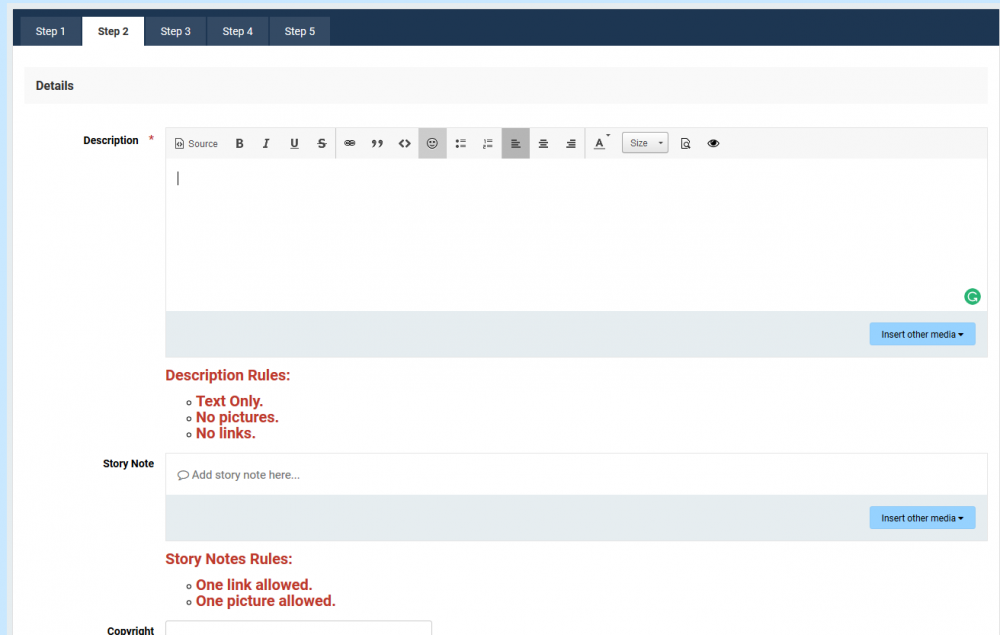This screenshot has height=635, width=1000.
Task: Insert a hyperlink in the description
Action: (x=349, y=143)
